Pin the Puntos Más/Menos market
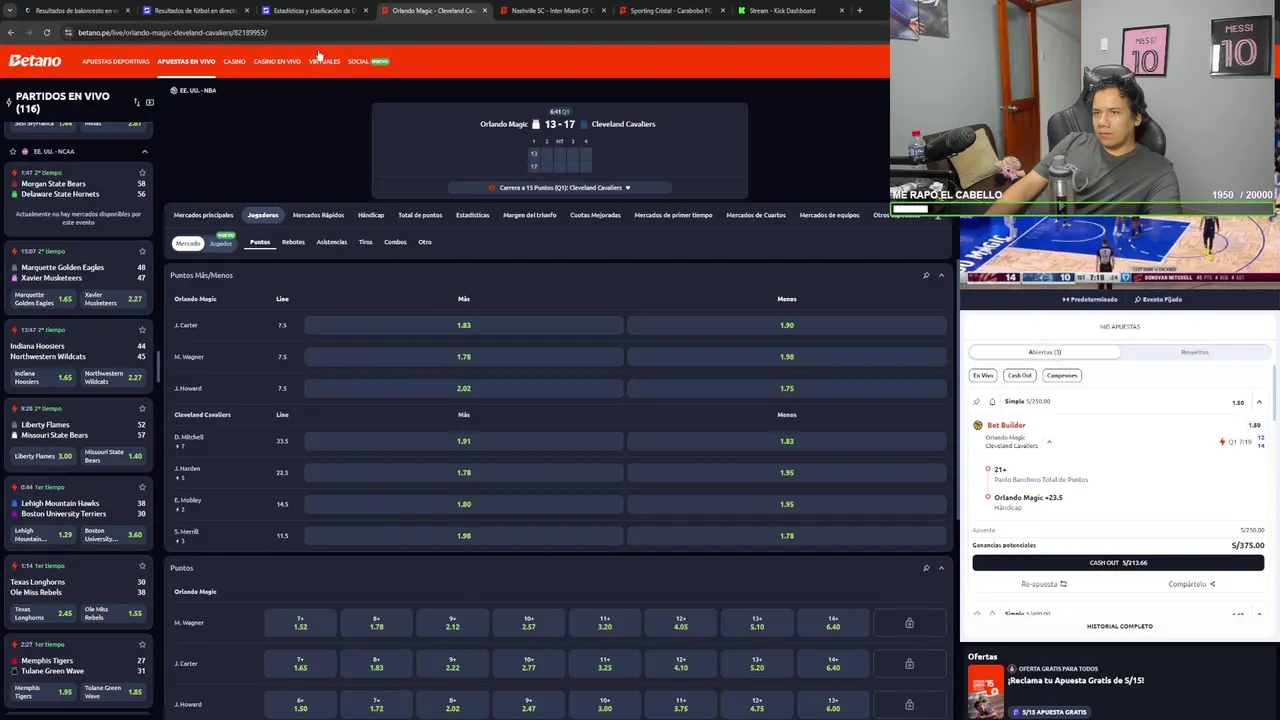 (x=926, y=275)
